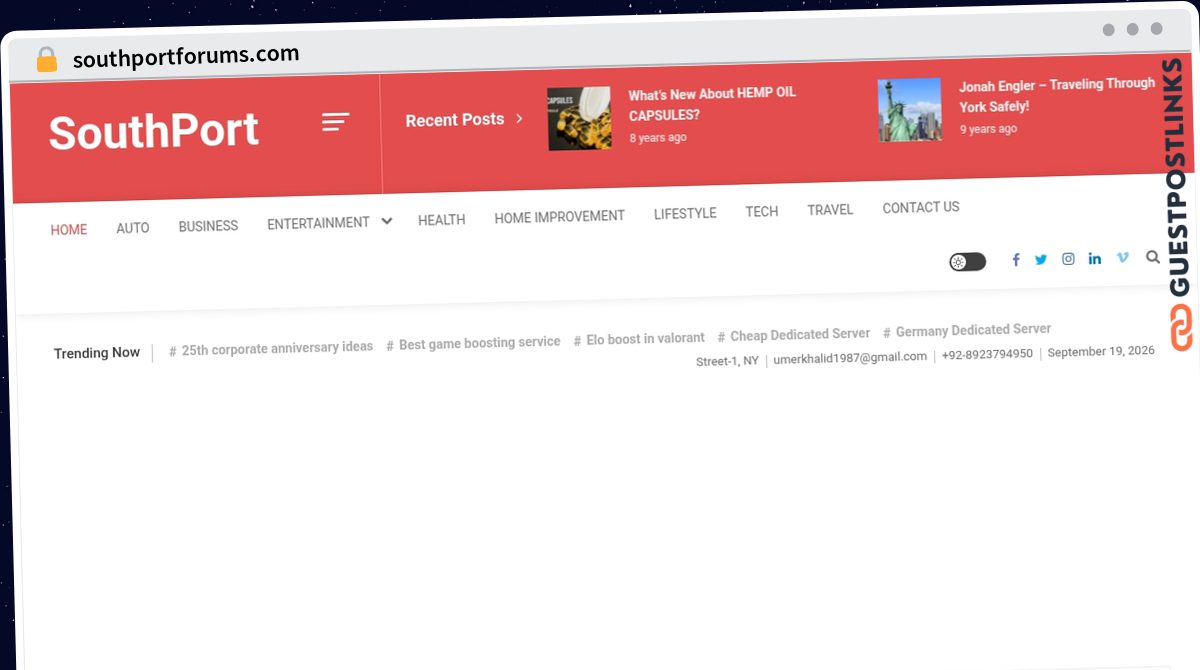Click the '8 years ago' post timestamp

coord(658,138)
